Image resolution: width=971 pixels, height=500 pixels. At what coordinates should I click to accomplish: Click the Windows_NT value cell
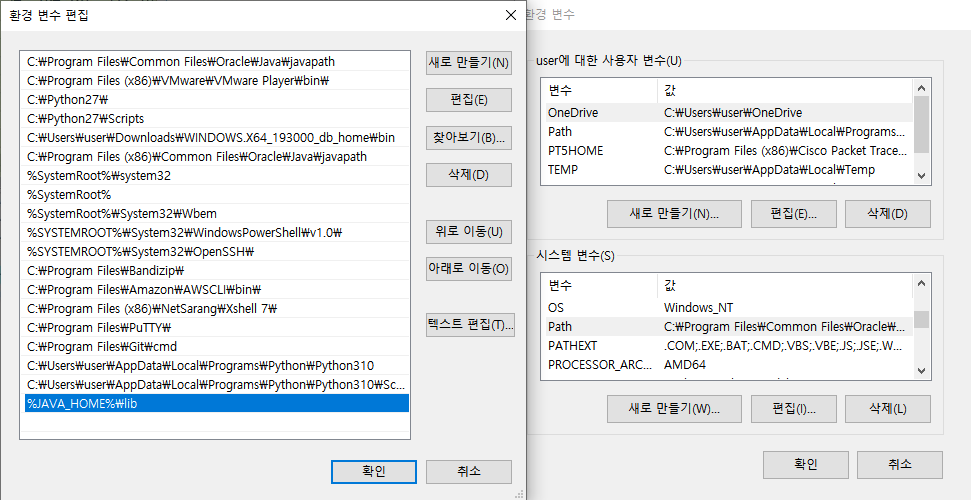pos(699,308)
